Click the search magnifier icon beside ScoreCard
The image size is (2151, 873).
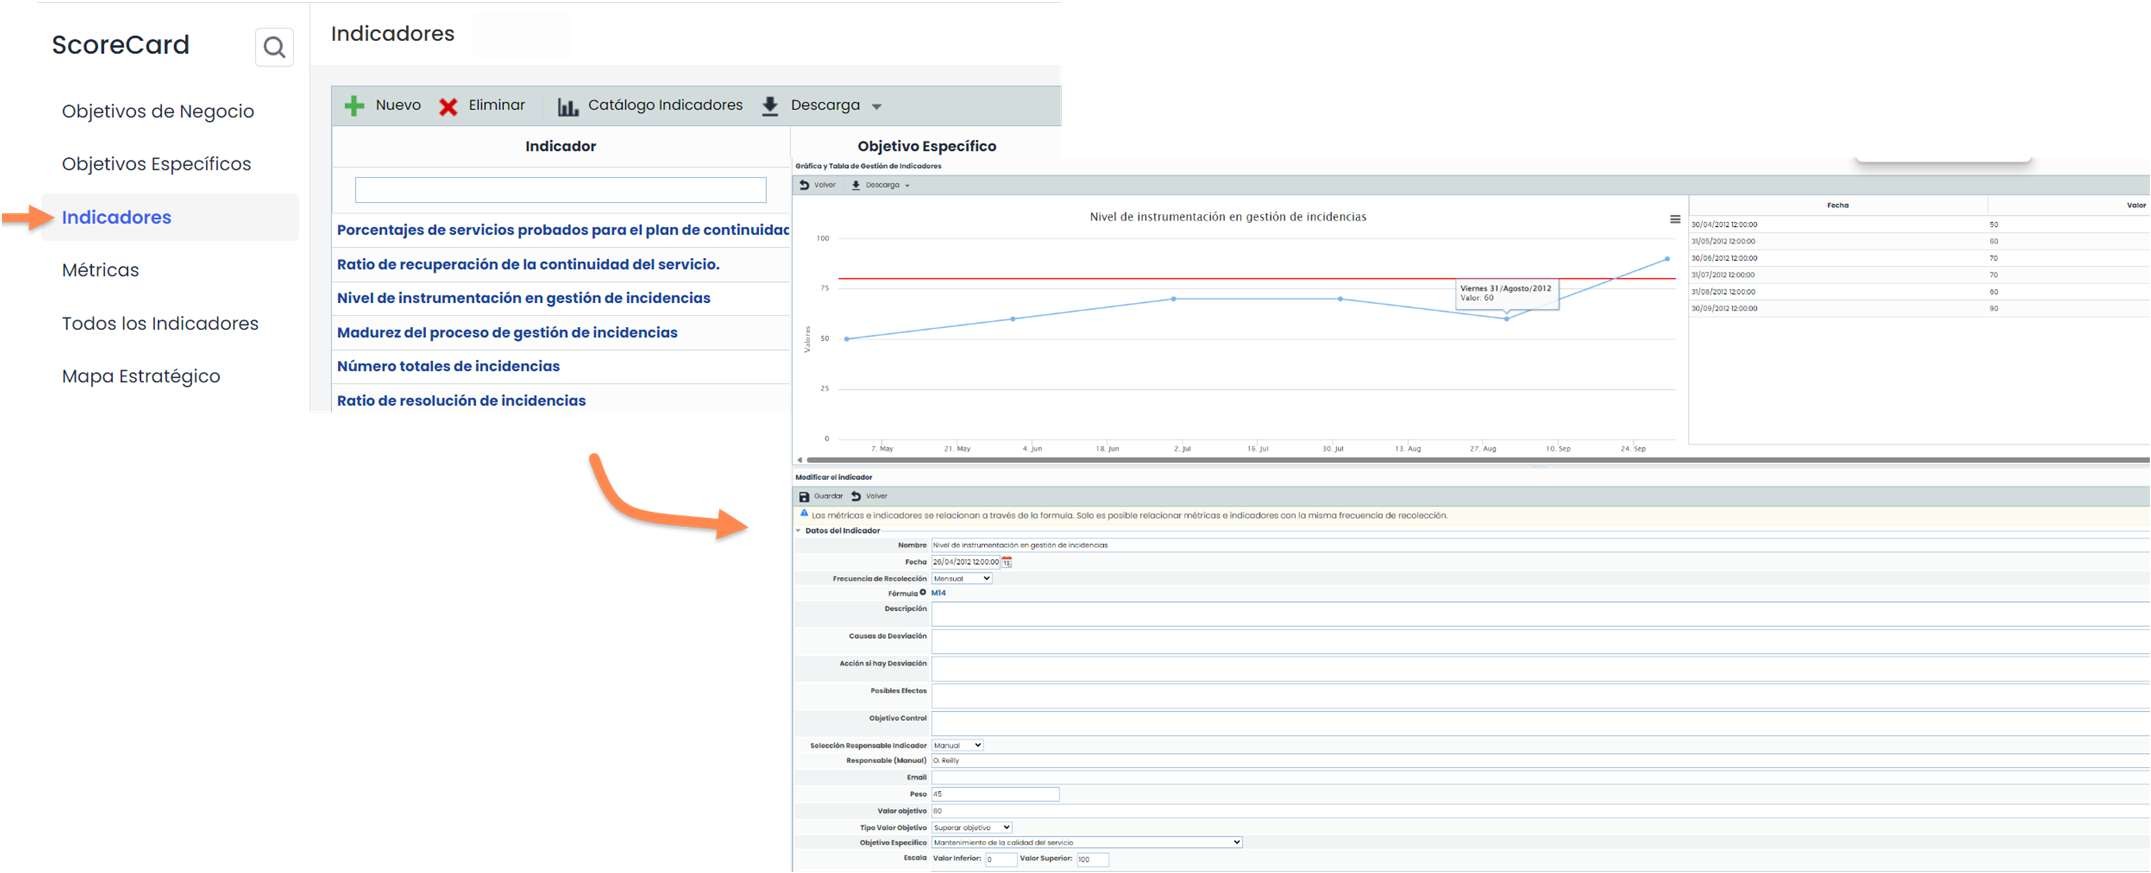point(274,47)
